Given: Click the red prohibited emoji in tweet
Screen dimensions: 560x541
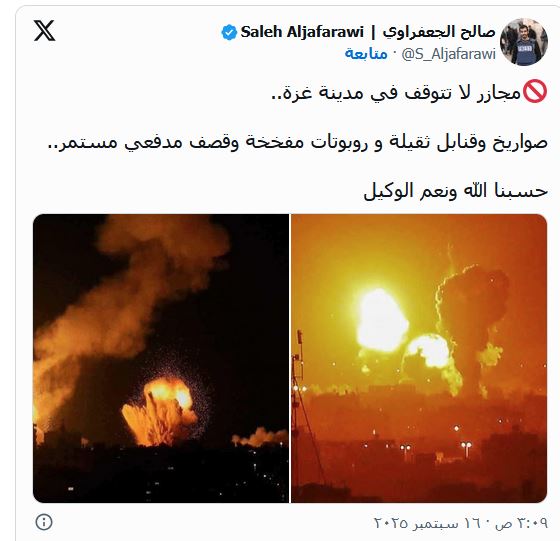Looking at the screenshot, I should coord(535,92).
